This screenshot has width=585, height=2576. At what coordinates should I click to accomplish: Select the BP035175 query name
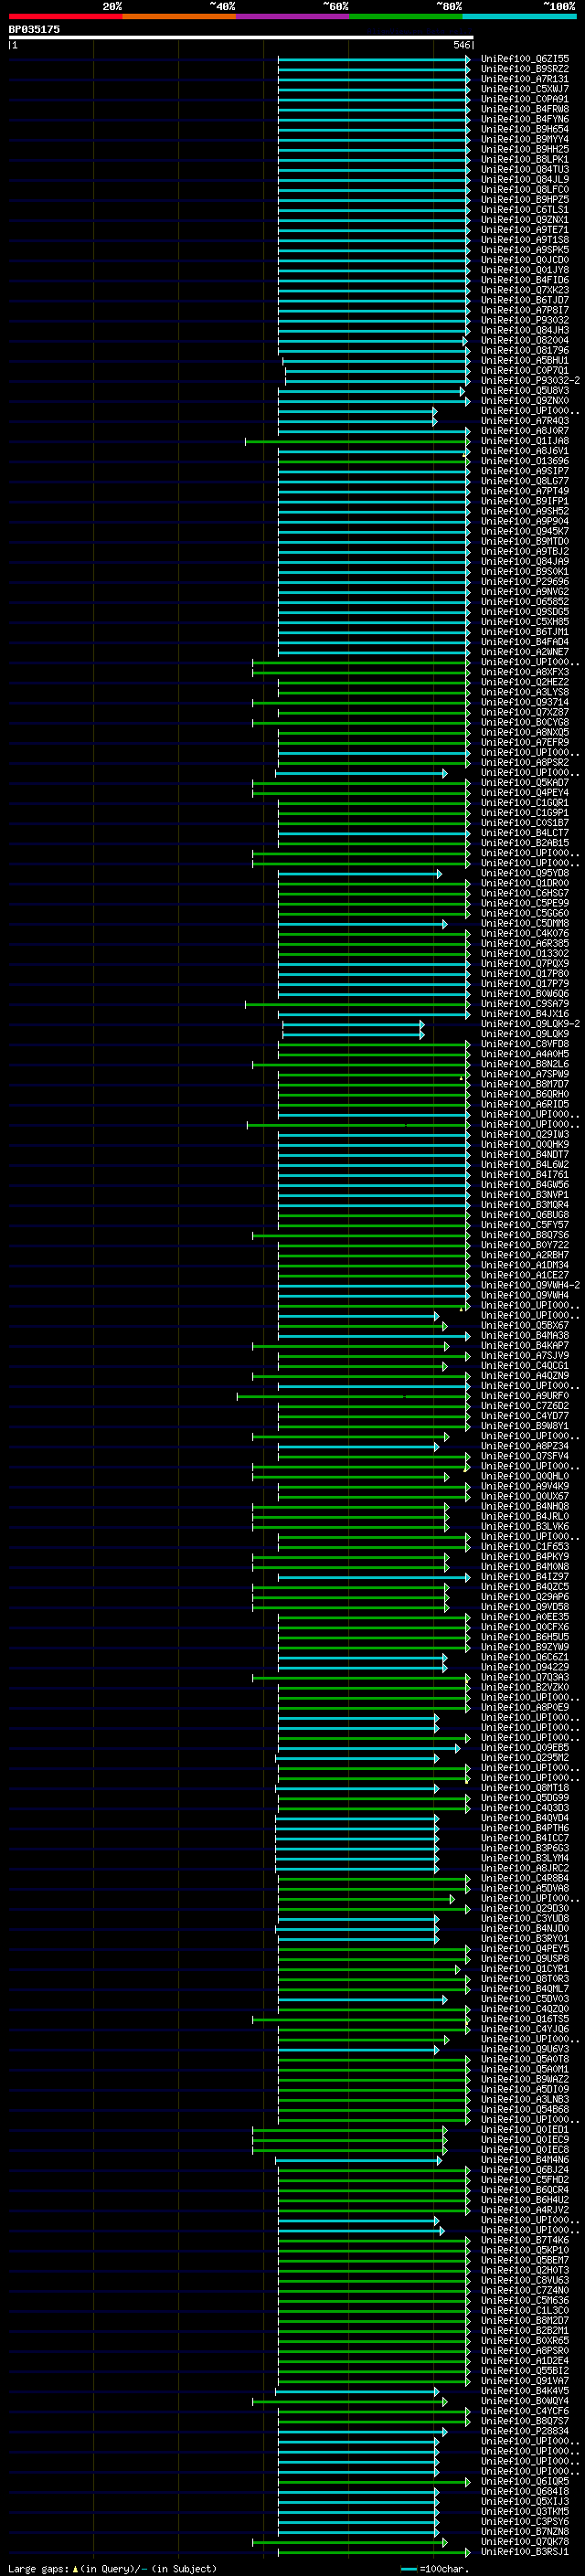tap(34, 29)
